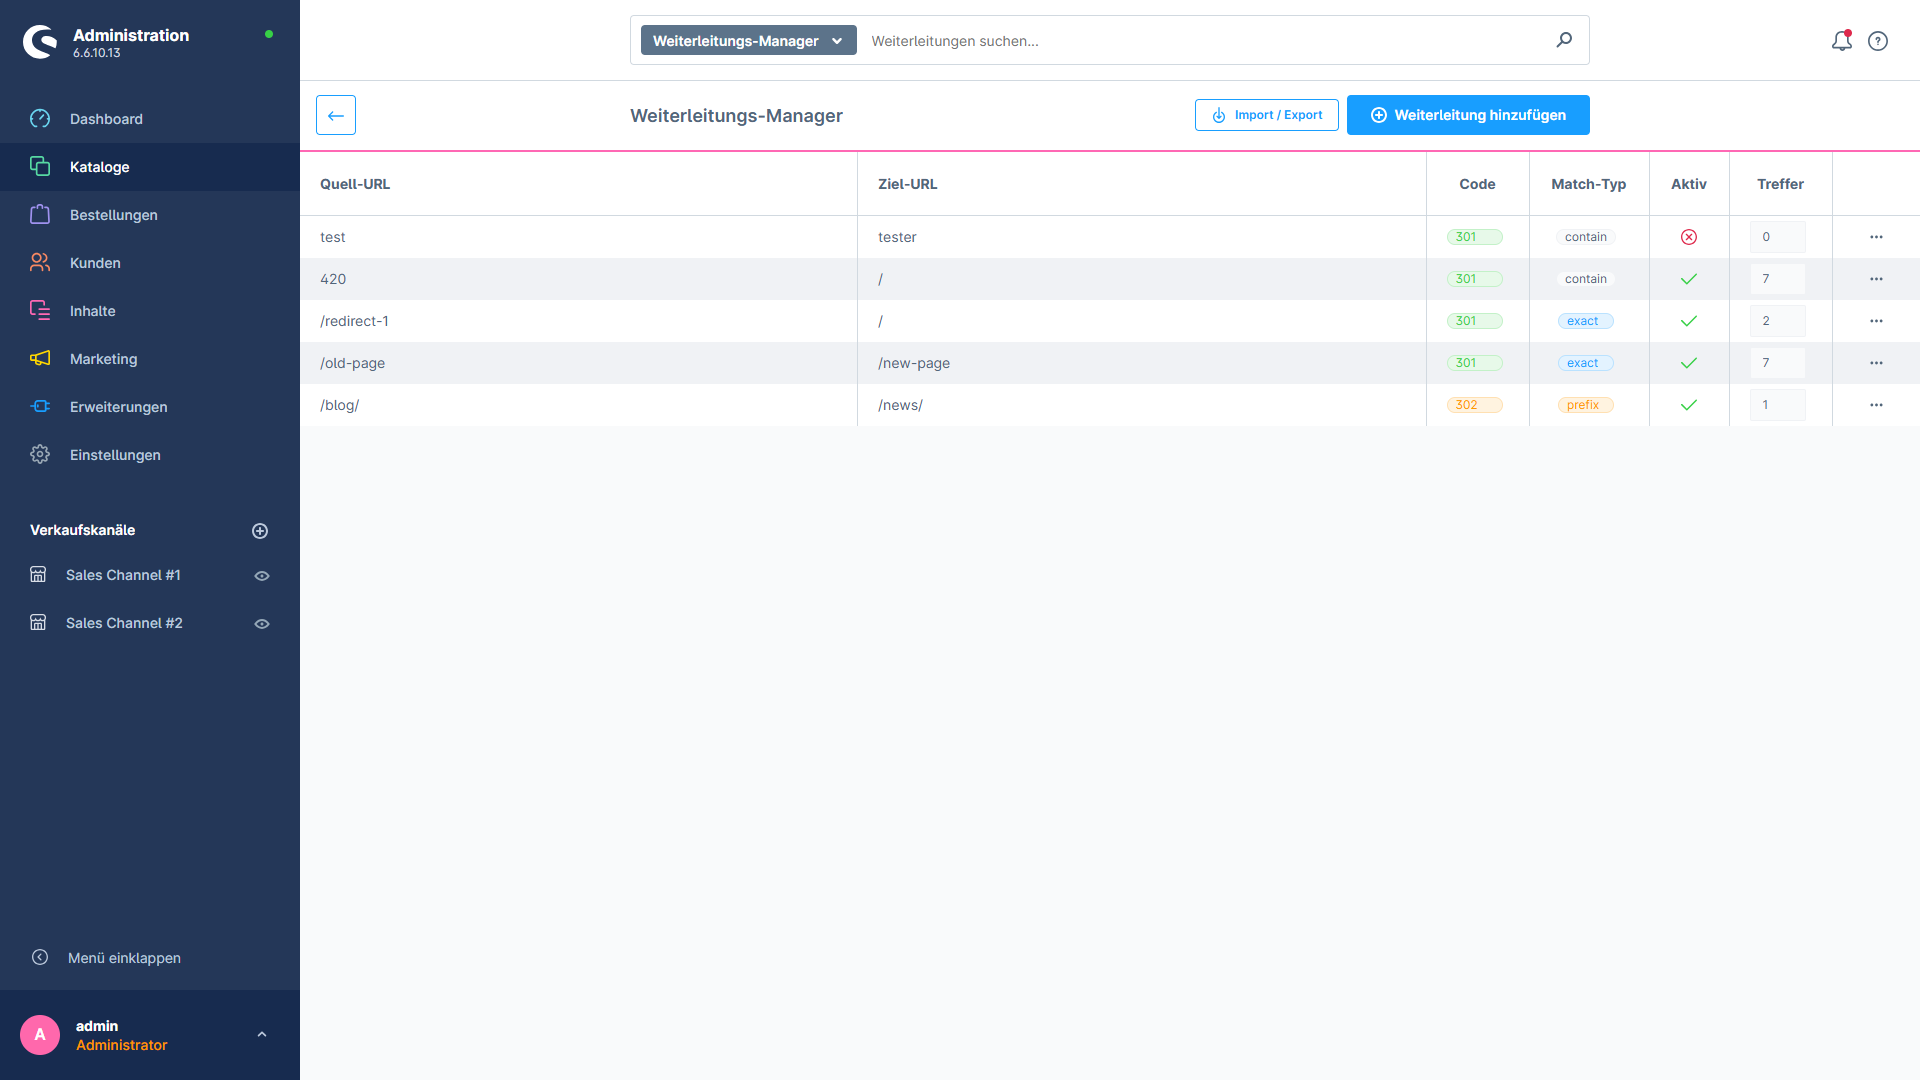The height and width of the screenshot is (1080, 1920).
Task: Open the Marketing menu item
Action: coord(150,359)
